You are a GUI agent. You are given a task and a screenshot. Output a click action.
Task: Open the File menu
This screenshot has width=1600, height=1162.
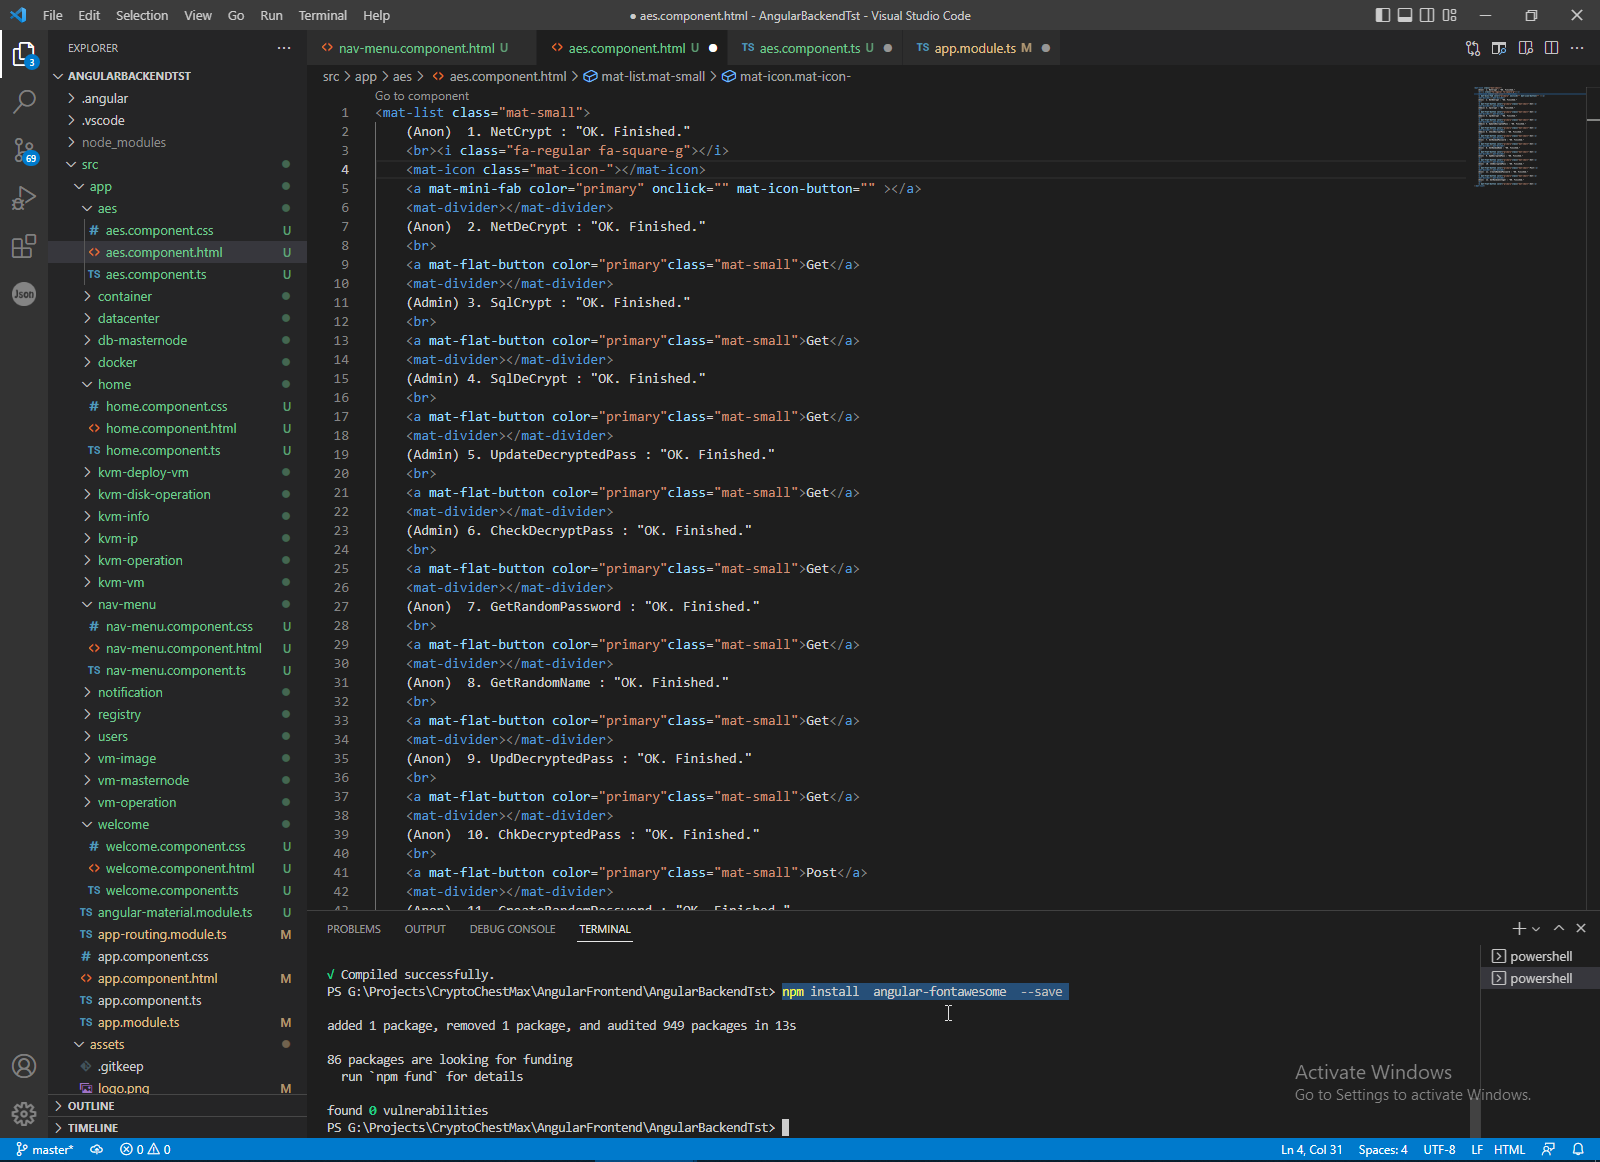(53, 15)
